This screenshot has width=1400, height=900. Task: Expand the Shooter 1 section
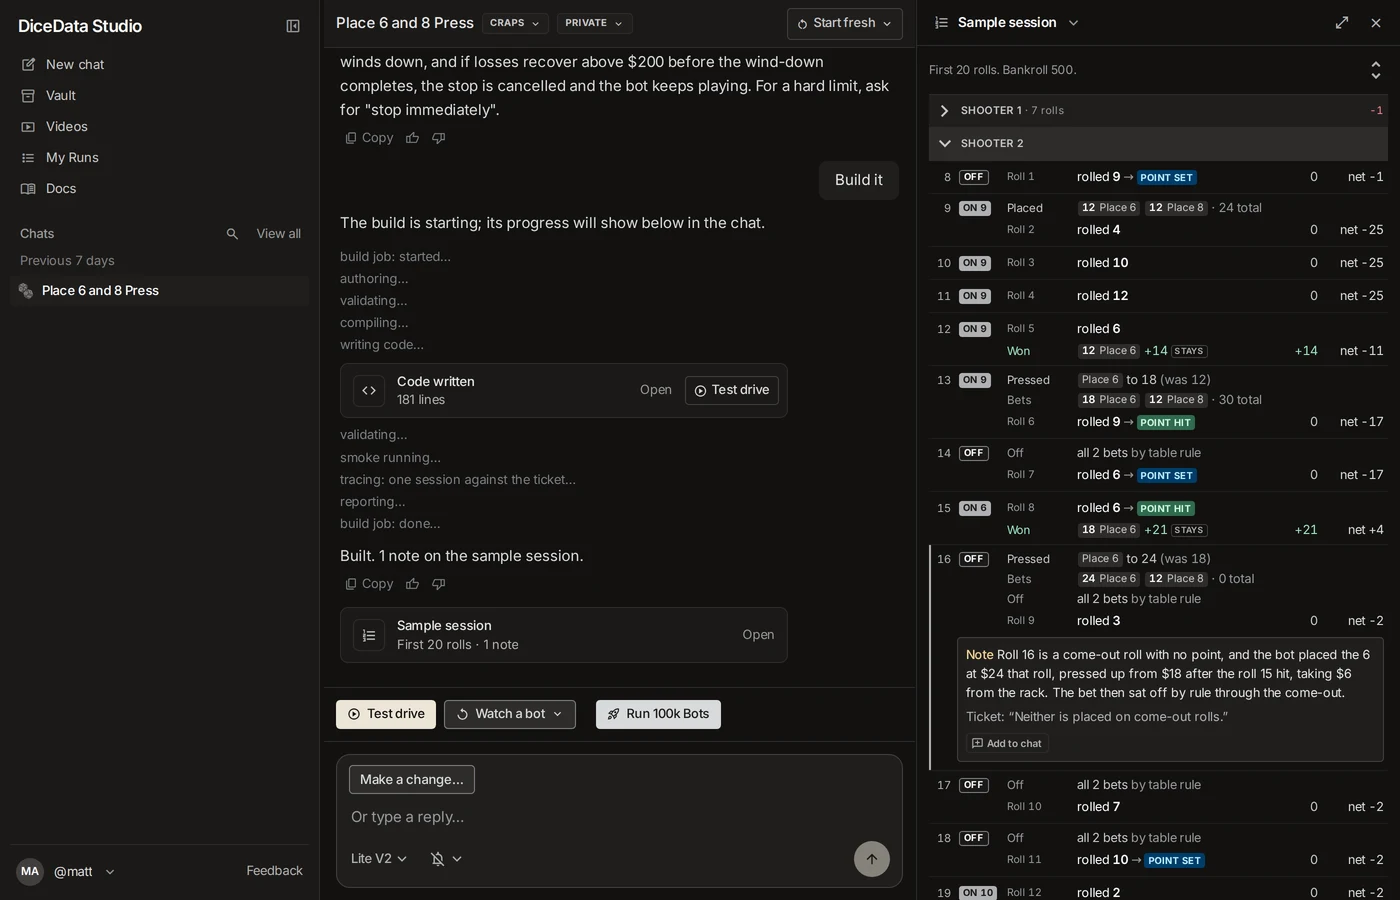pyautogui.click(x=1158, y=111)
